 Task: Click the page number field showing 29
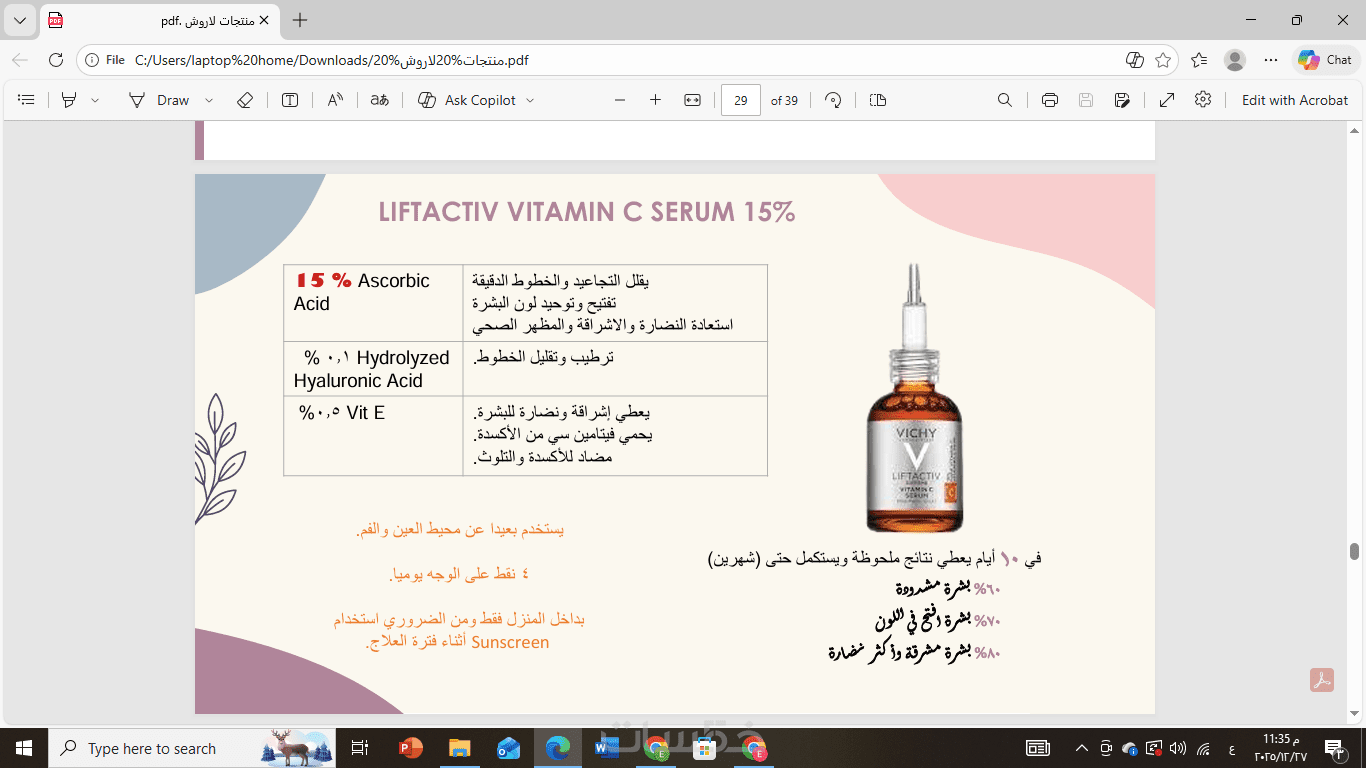pyautogui.click(x=741, y=100)
